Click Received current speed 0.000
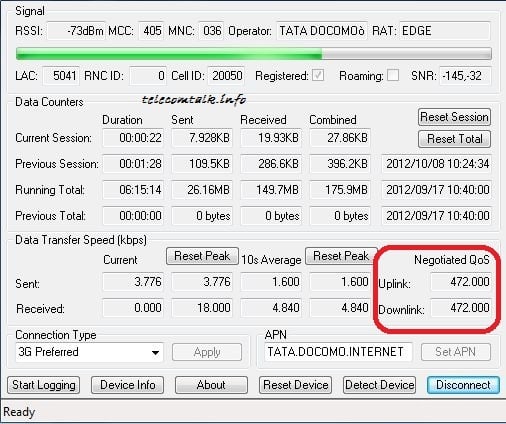This screenshot has height=424, width=506. coord(133,308)
